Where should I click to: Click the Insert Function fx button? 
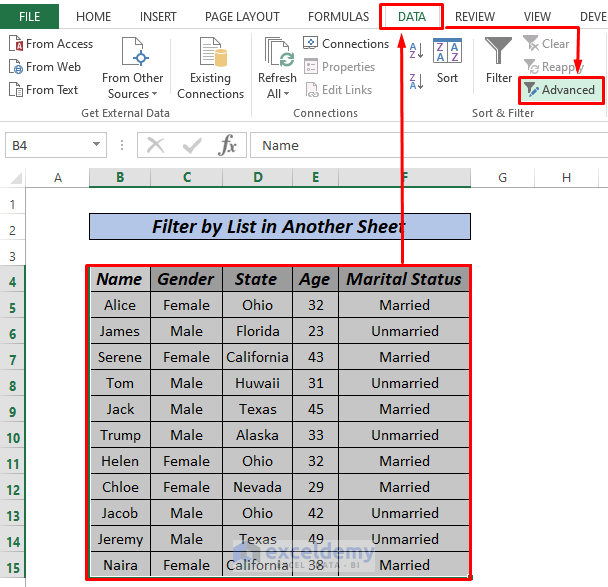tap(227, 145)
